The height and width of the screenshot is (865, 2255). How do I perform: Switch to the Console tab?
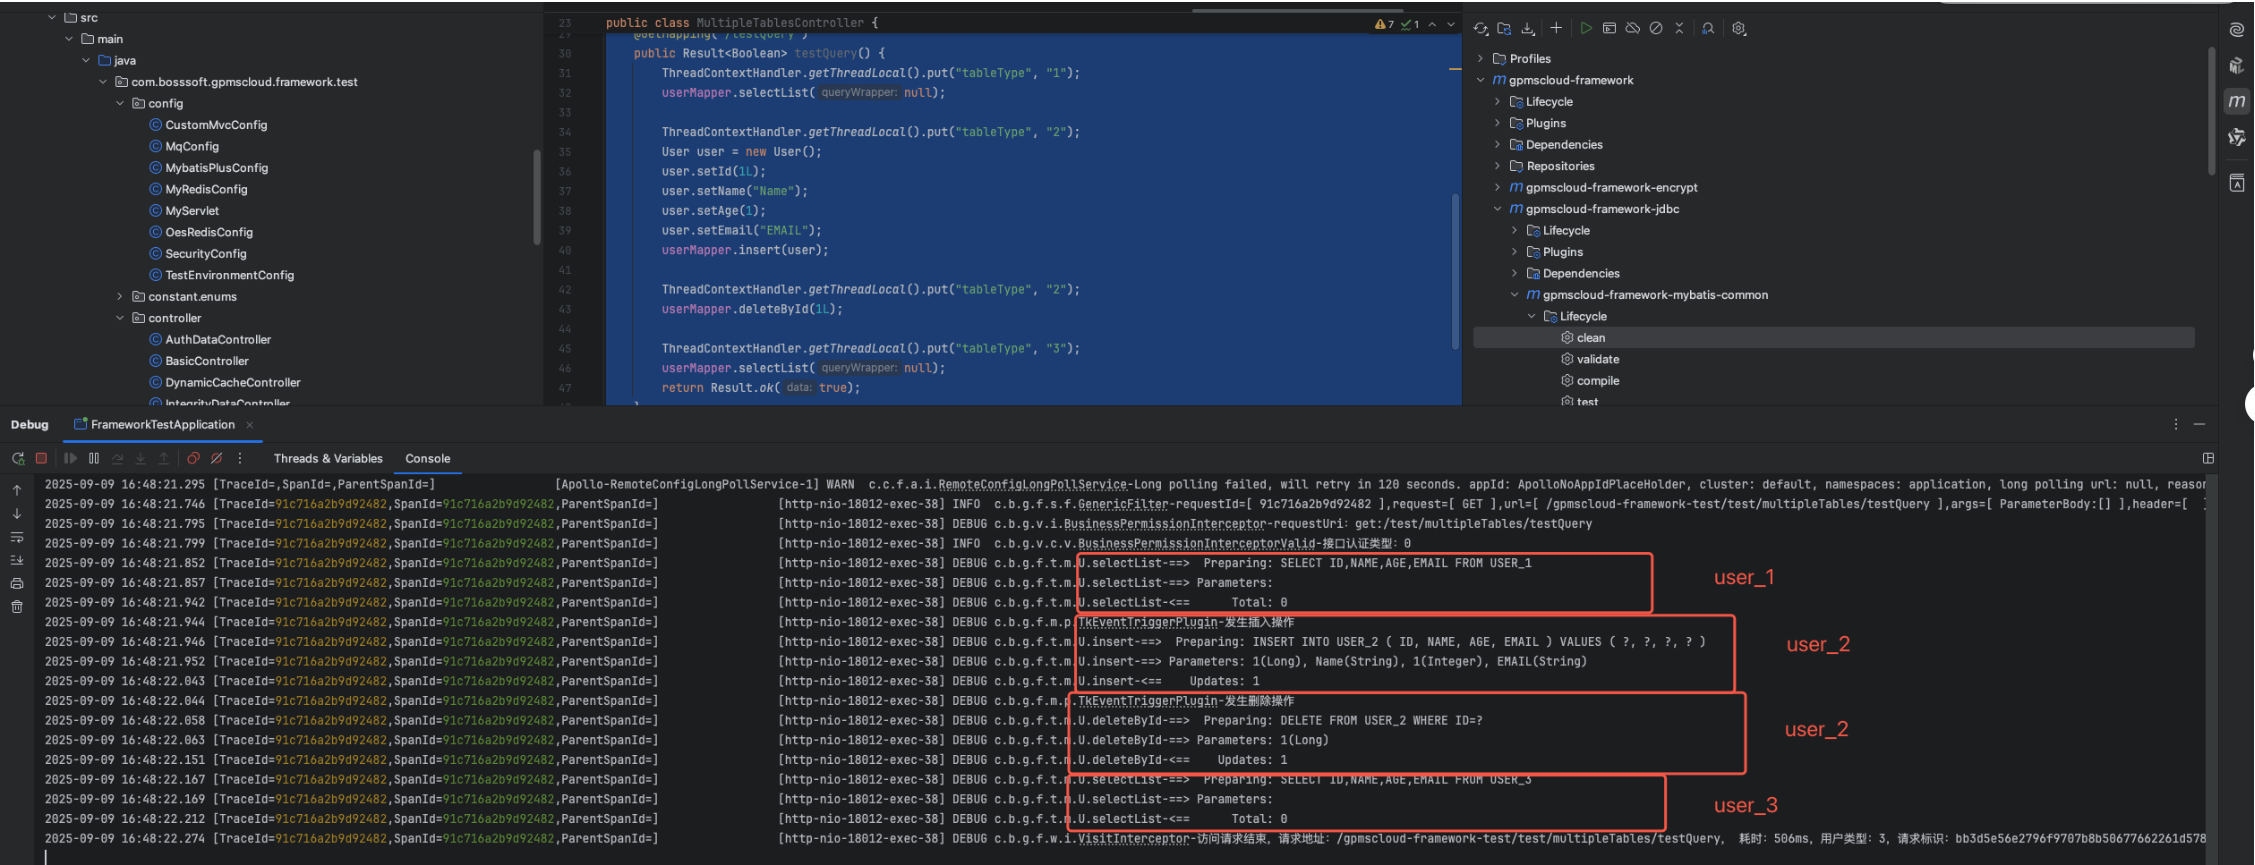click(x=428, y=458)
